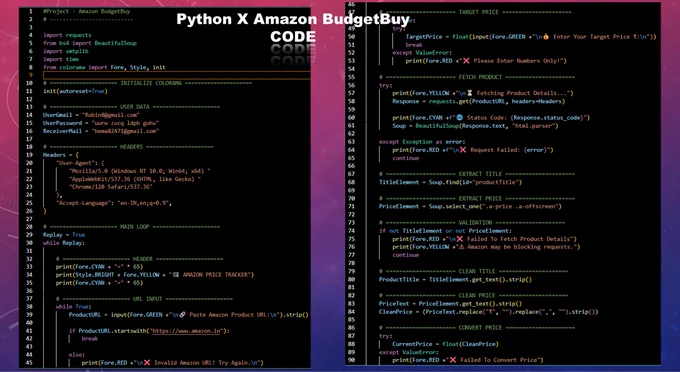Click the "AMAZON PRICE TRACKER" print statement
Image resolution: width=680 pixels, height=372 pixels.
pyautogui.click(x=155, y=275)
